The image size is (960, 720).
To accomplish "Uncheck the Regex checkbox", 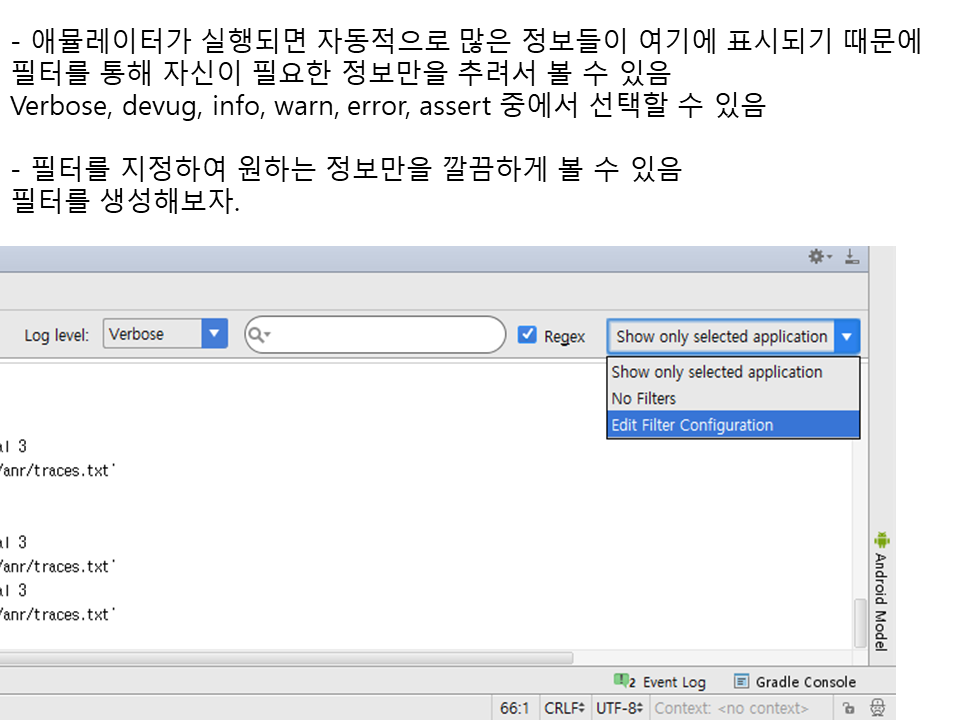I will pyautogui.click(x=527, y=335).
